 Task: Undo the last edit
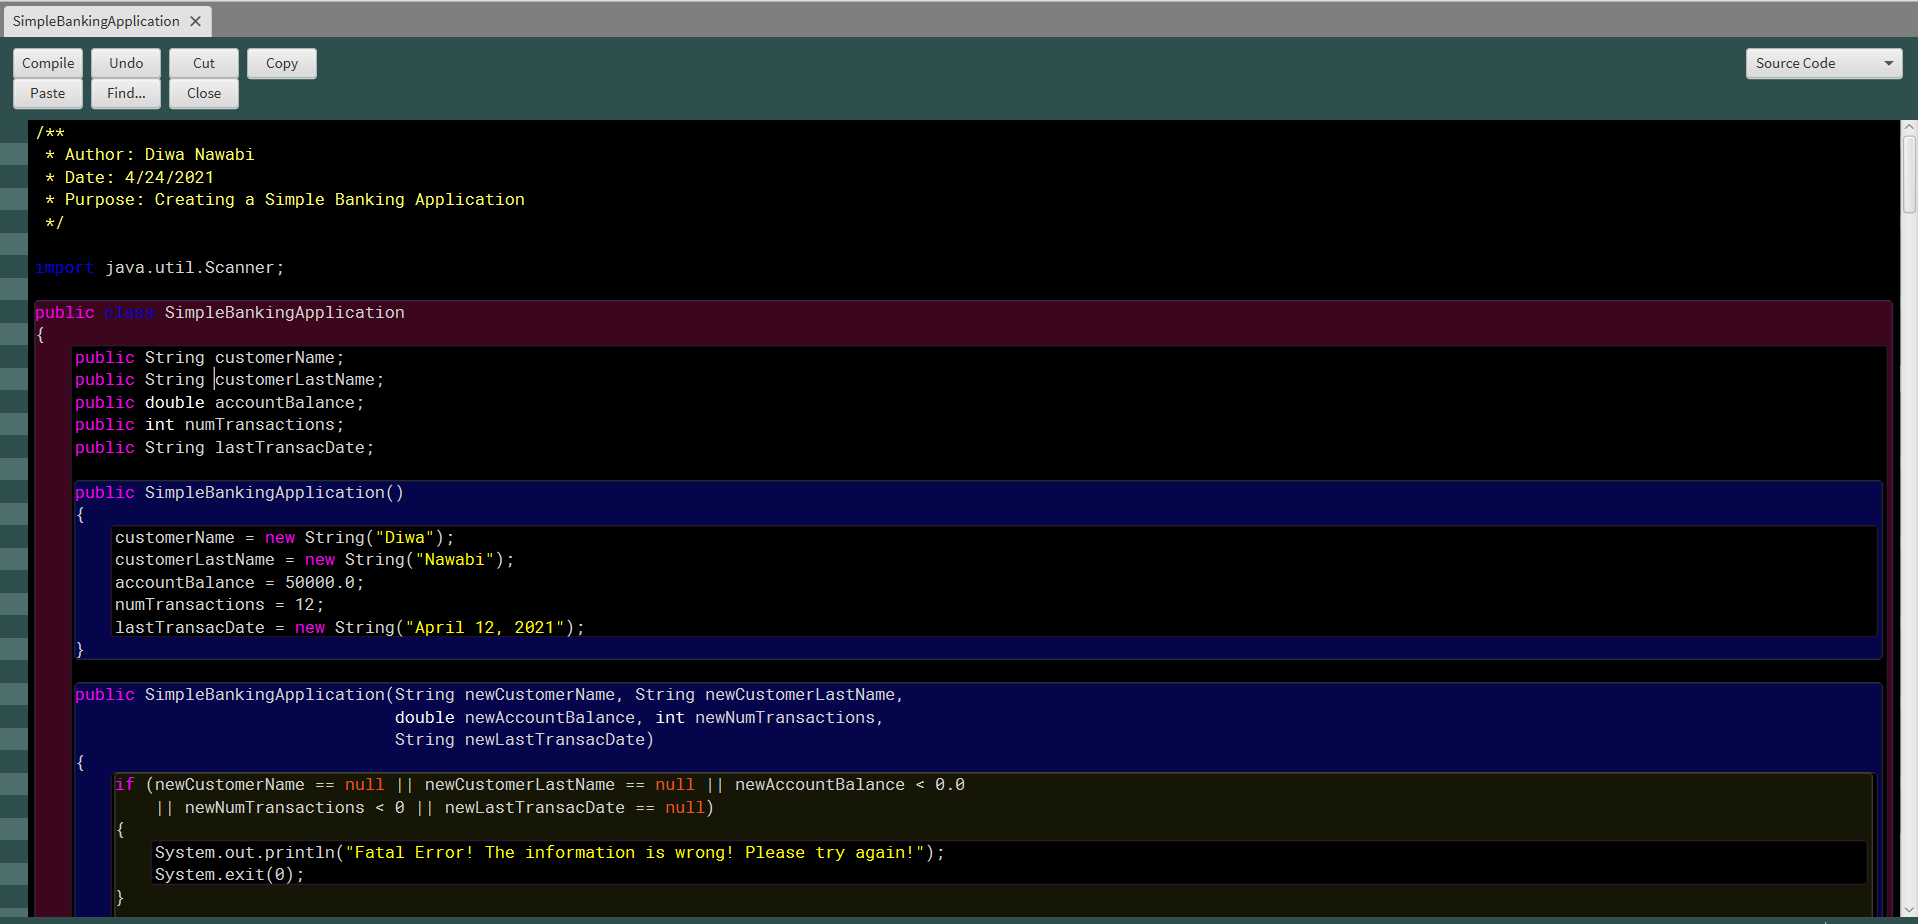[x=125, y=62]
